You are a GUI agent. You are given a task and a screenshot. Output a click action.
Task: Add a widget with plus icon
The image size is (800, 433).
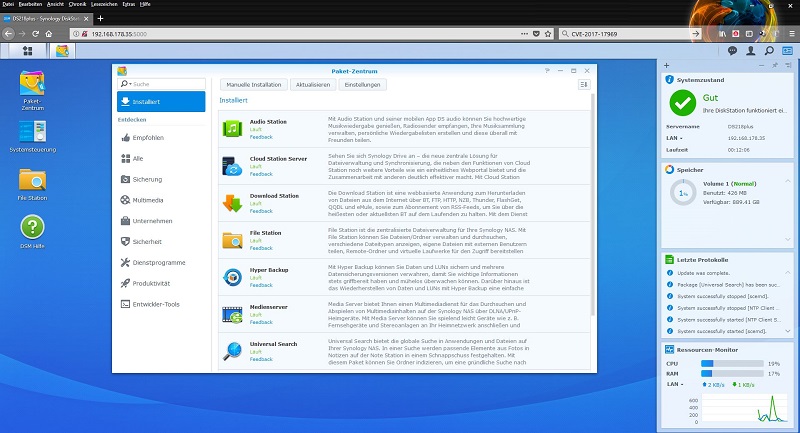(666, 65)
